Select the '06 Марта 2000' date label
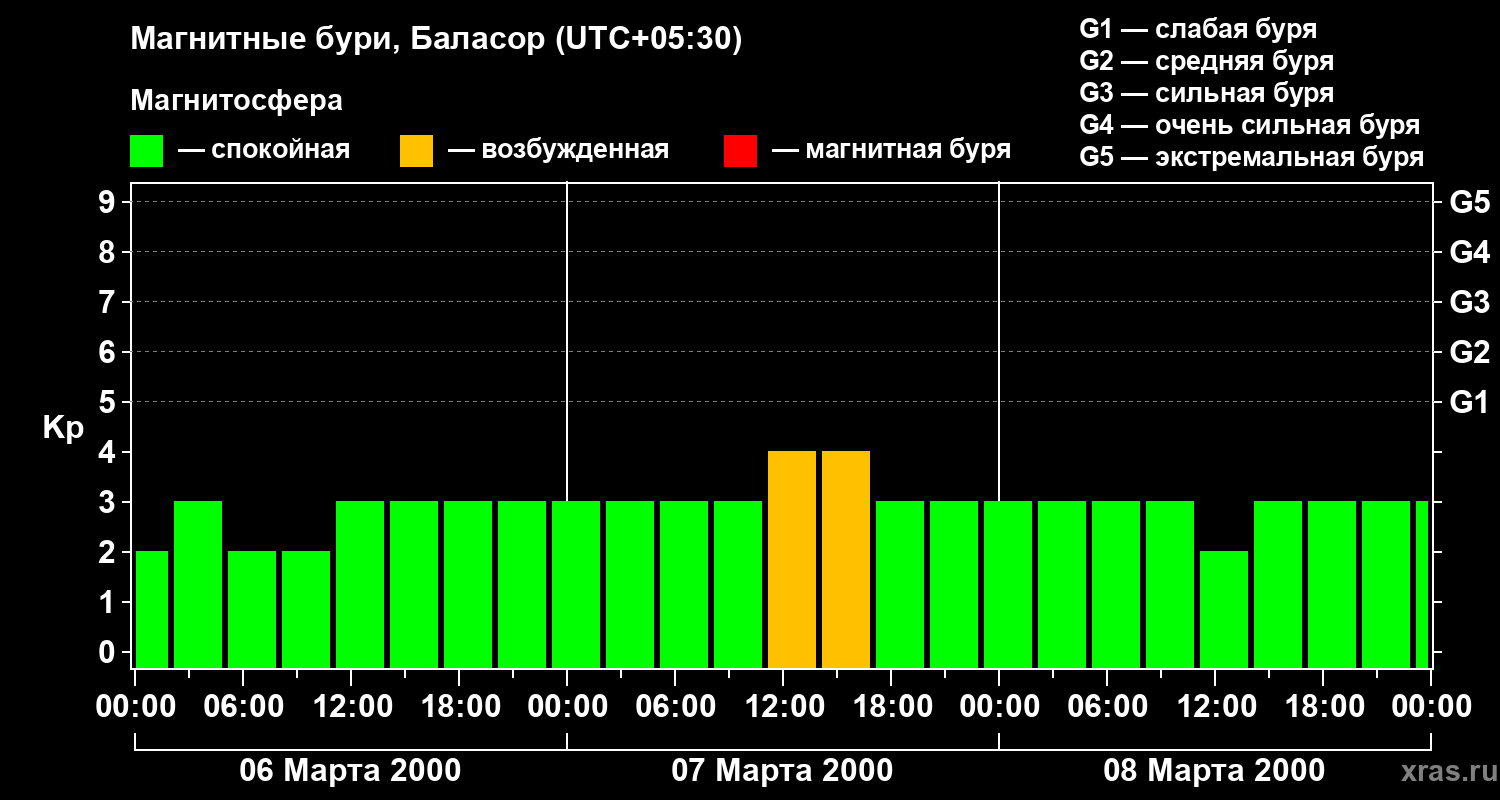1500x800 pixels. pyautogui.click(x=350, y=771)
